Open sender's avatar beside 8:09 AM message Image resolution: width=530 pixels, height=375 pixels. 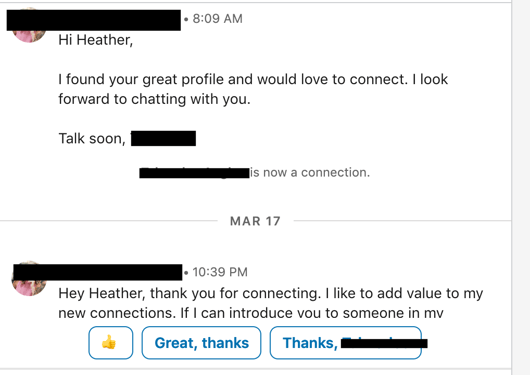tap(29, 33)
